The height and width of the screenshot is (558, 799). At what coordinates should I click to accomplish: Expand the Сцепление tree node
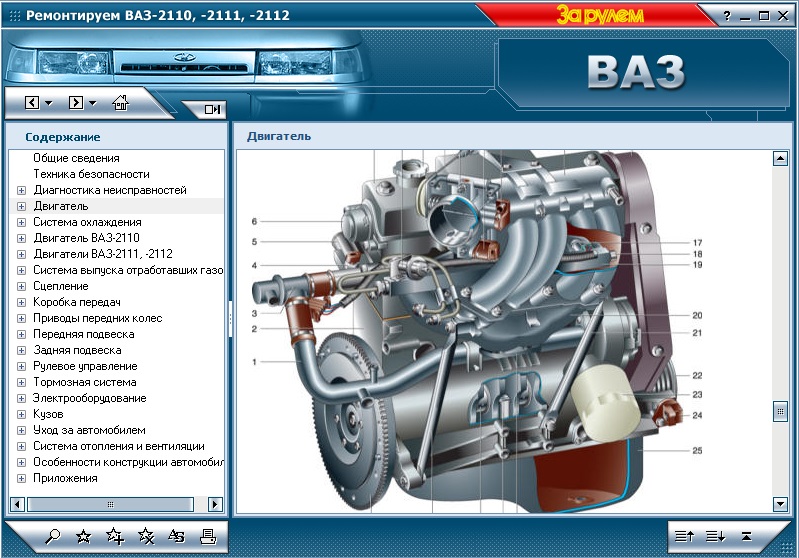21,286
